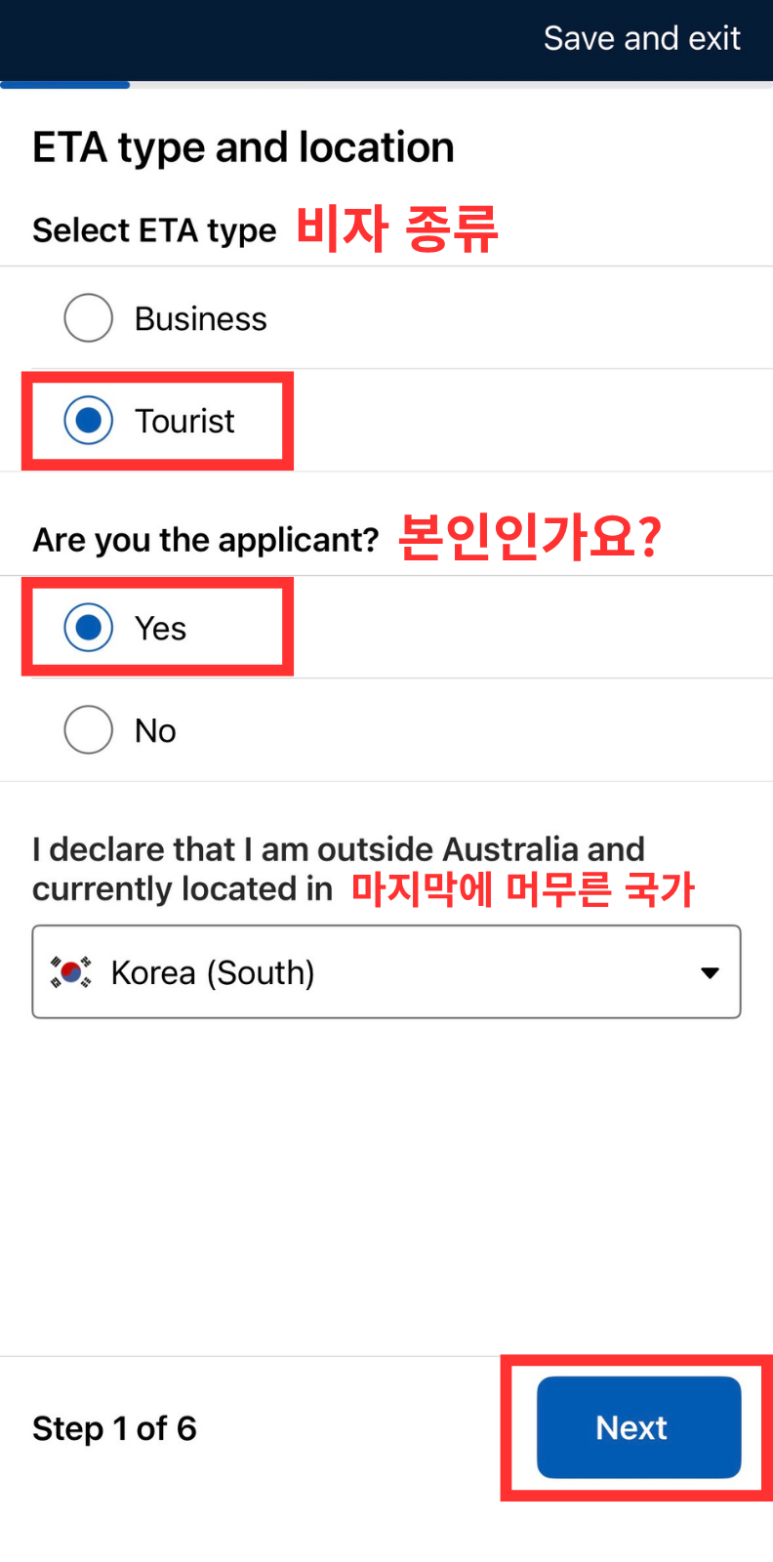The height and width of the screenshot is (1562, 773).
Task: Click the Business option label text
Action: click(x=201, y=319)
